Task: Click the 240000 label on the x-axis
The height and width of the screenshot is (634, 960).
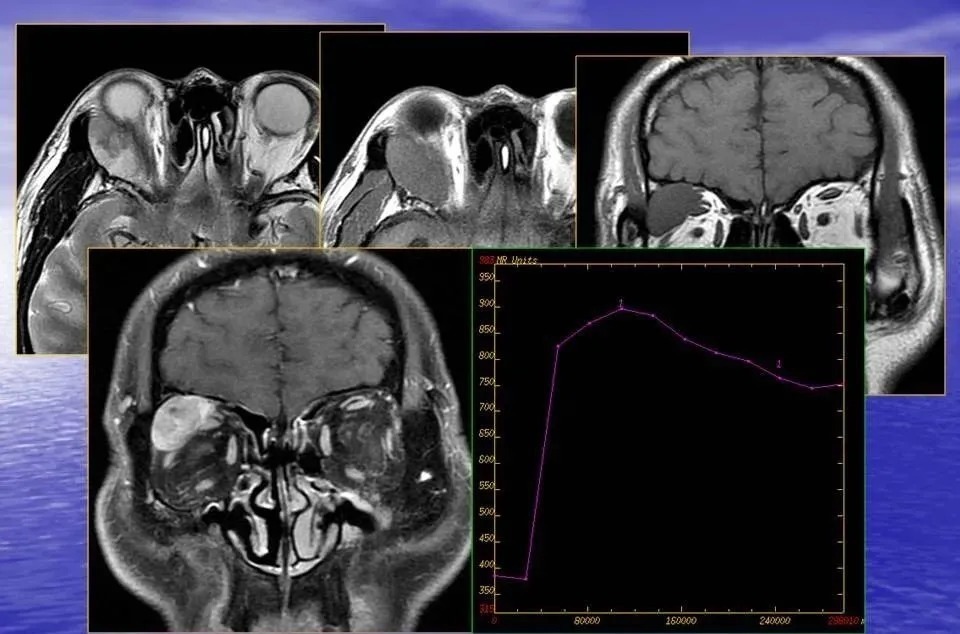Action: coord(775,620)
